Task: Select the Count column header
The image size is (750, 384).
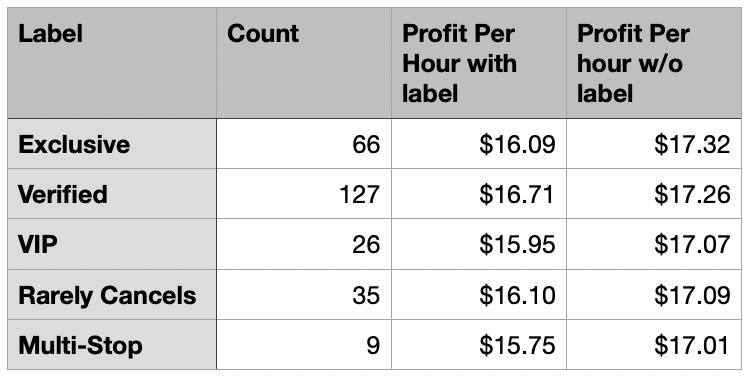Action: click(304, 63)
